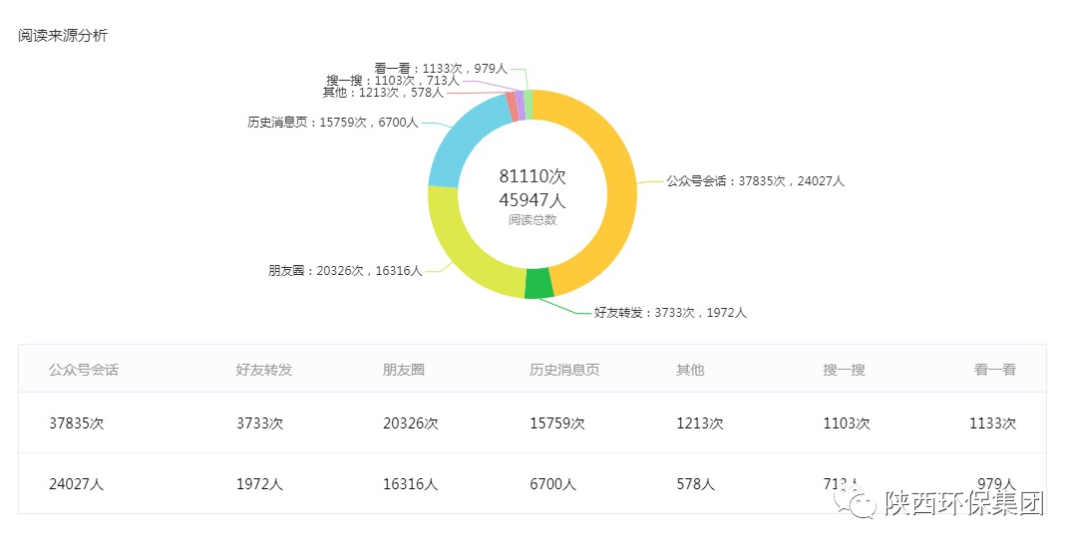
Task: Click the 好友转发 table column header
Action: tap(264, 369)
